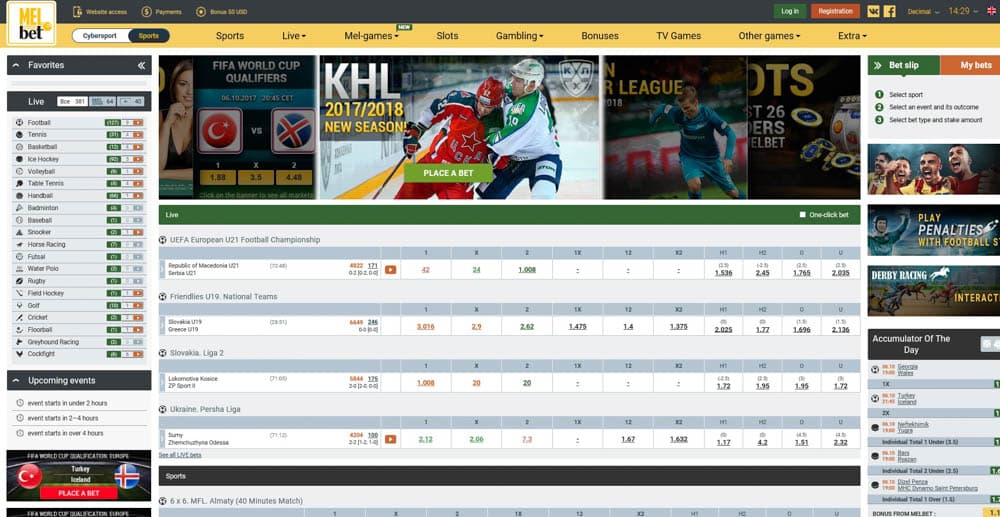Open UEFA European U21 Football Championship link
Image resolution: width=1000 pixels, height=517 pixels.
pos(245,240)
